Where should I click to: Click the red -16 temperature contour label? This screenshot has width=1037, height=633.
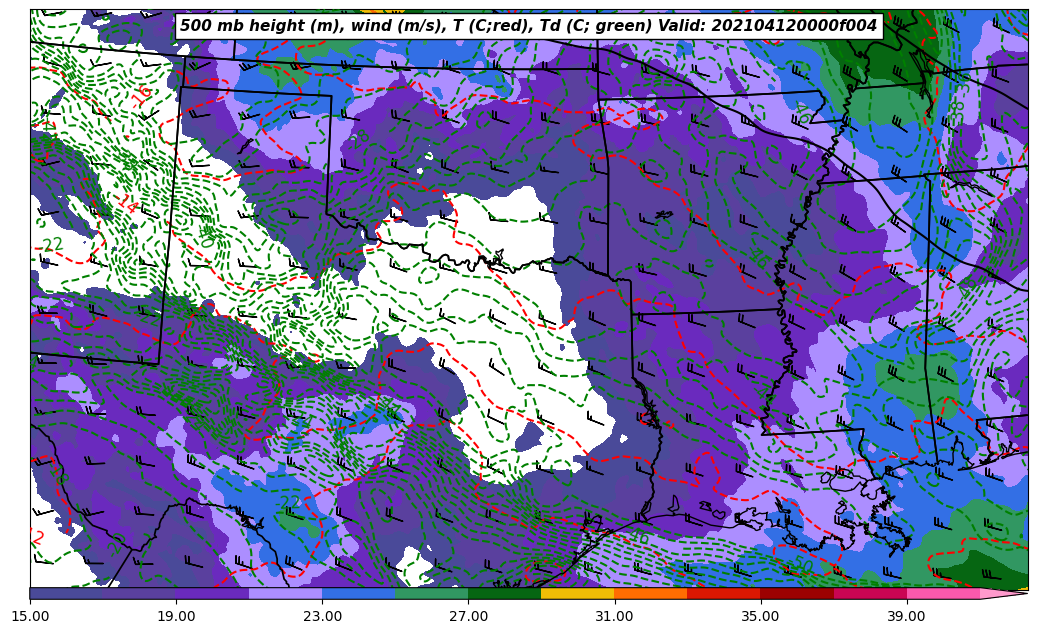coord(142,96)
